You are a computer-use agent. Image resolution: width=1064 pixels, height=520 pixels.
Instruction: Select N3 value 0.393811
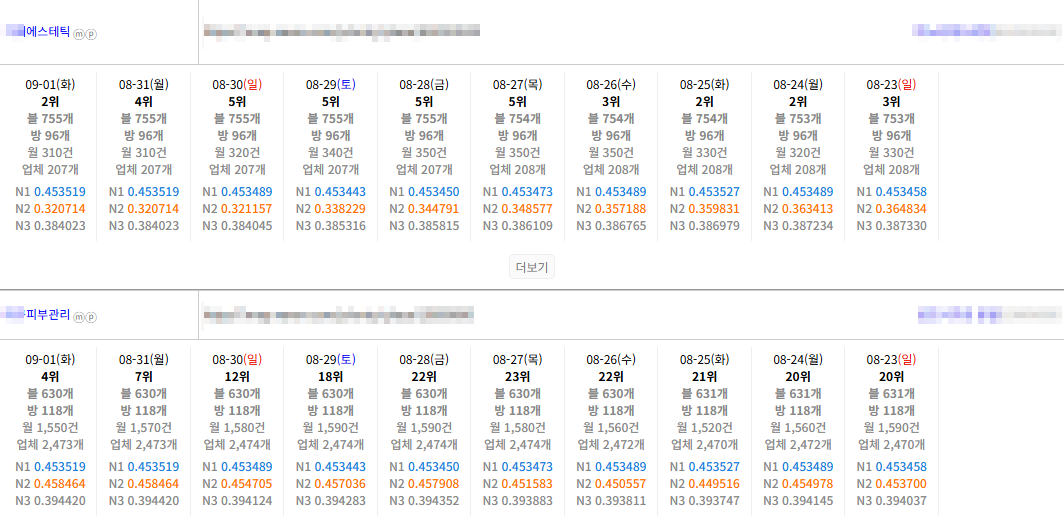tap(621, 502)
